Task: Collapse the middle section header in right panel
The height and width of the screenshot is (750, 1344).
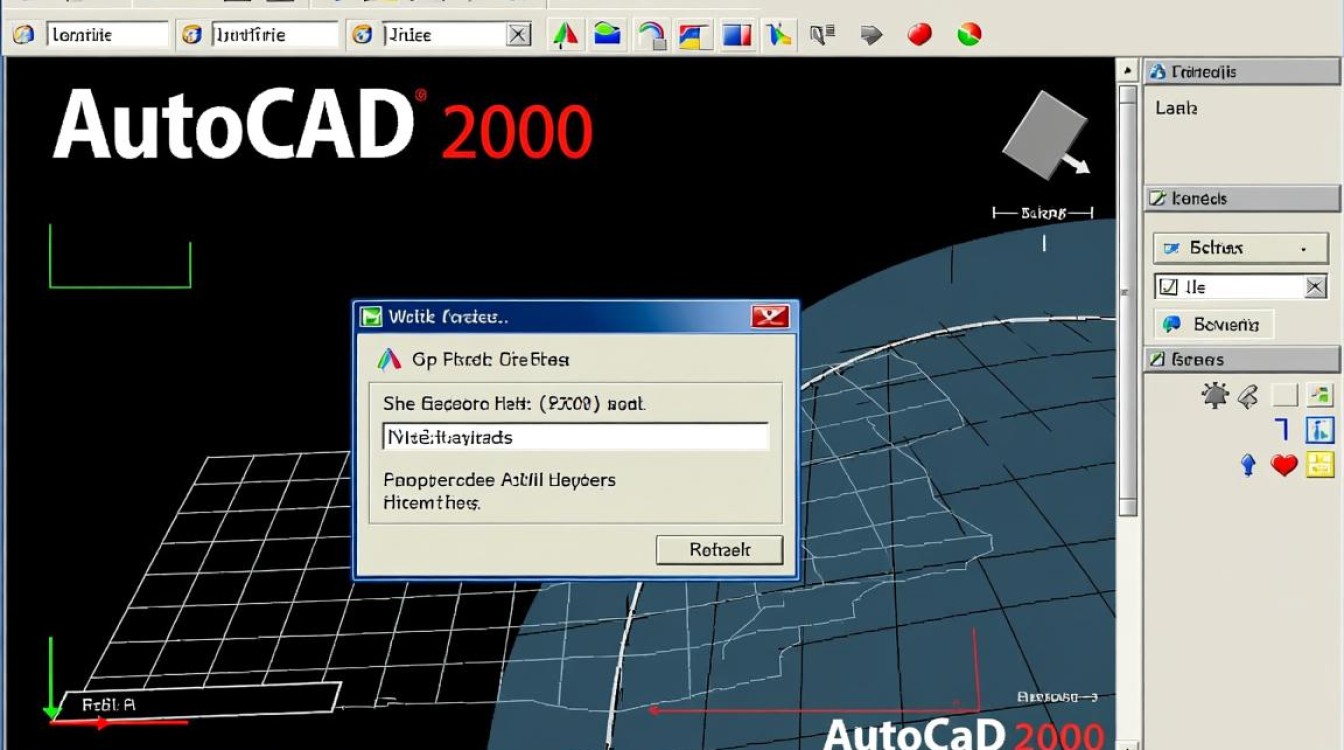Action: coord(1241,198)
